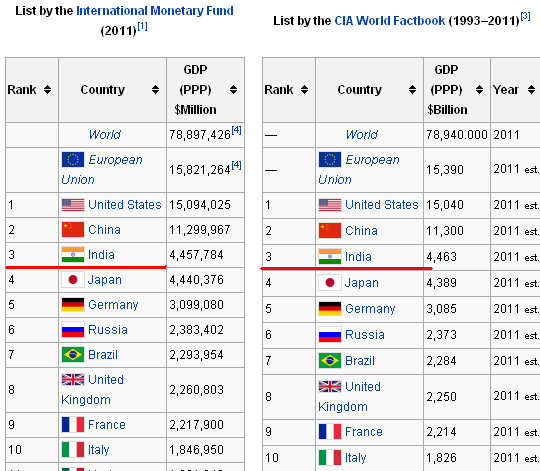Open Brazil link in IMF table

(x=103, y=355)
